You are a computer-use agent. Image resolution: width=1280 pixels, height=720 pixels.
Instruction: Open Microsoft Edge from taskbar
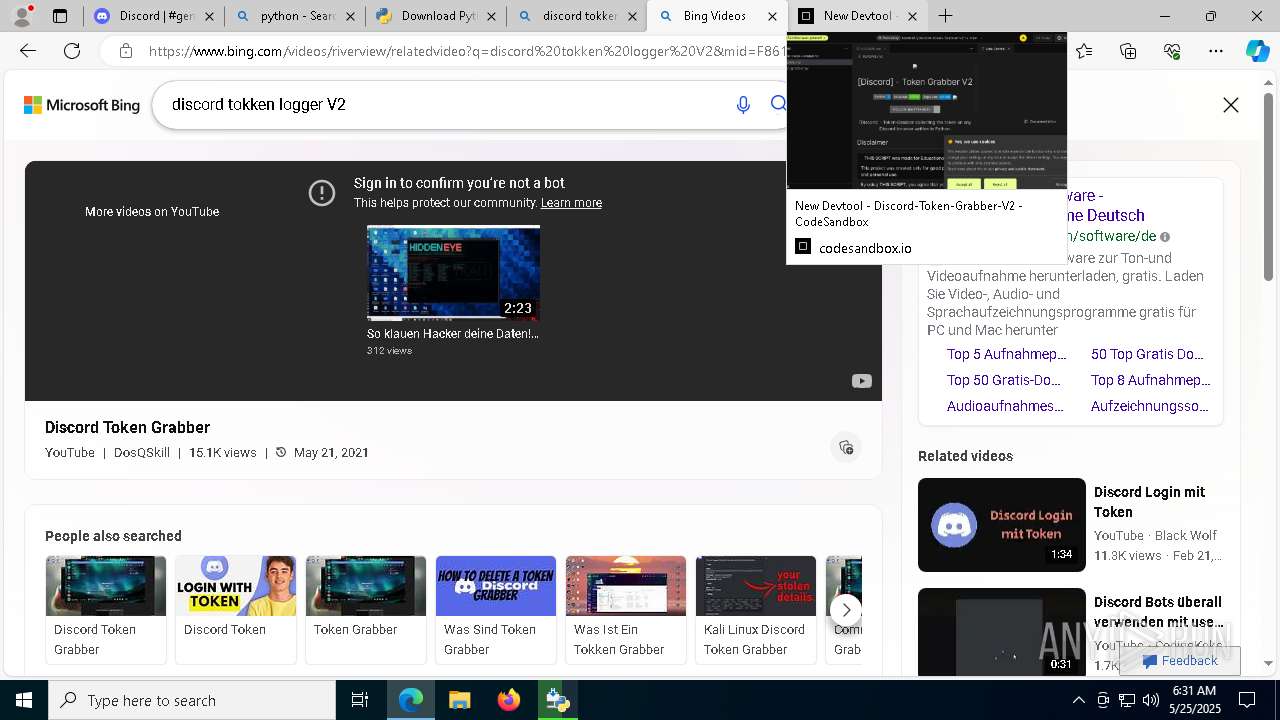click(x=411, y=700)
